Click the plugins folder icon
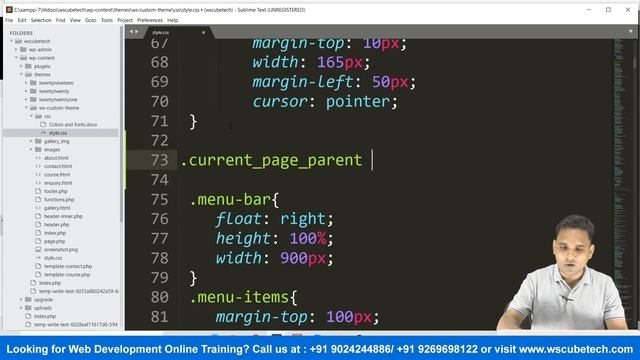This screenshot has width=640, height=360. (x=28, y=66)
